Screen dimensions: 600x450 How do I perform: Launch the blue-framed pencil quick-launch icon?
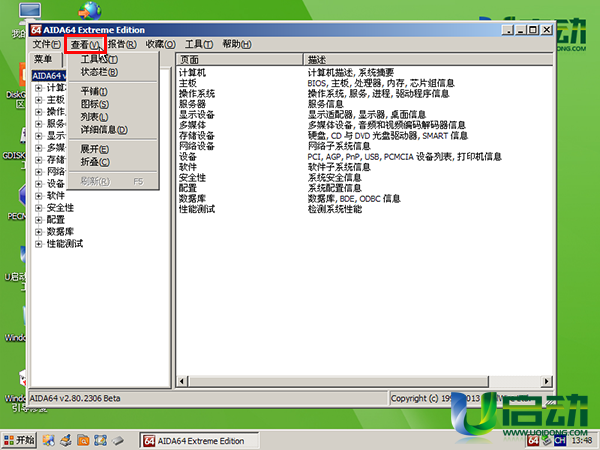[x=100, y=440]
